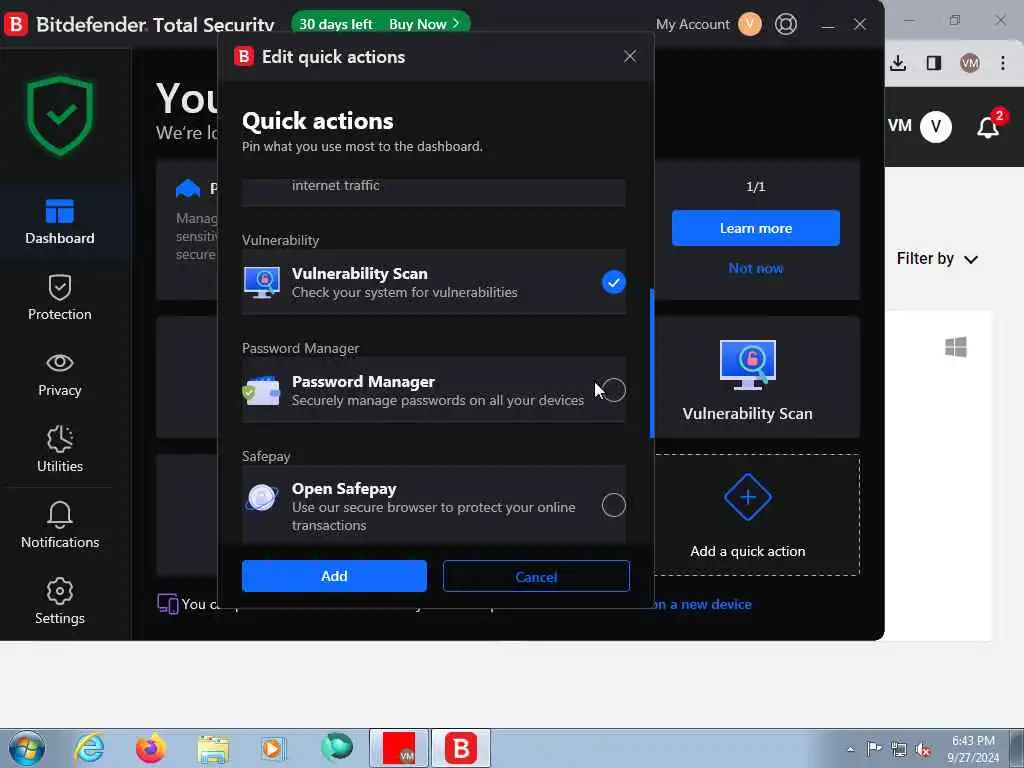Close the Edit quick actions dialog
This screenshot has width=1024, height=768.
pyautogui.click(x=630, y=56)
